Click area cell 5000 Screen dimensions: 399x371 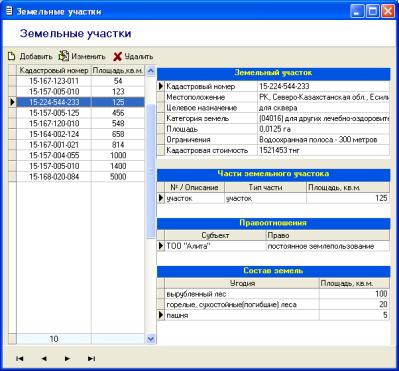118,177
